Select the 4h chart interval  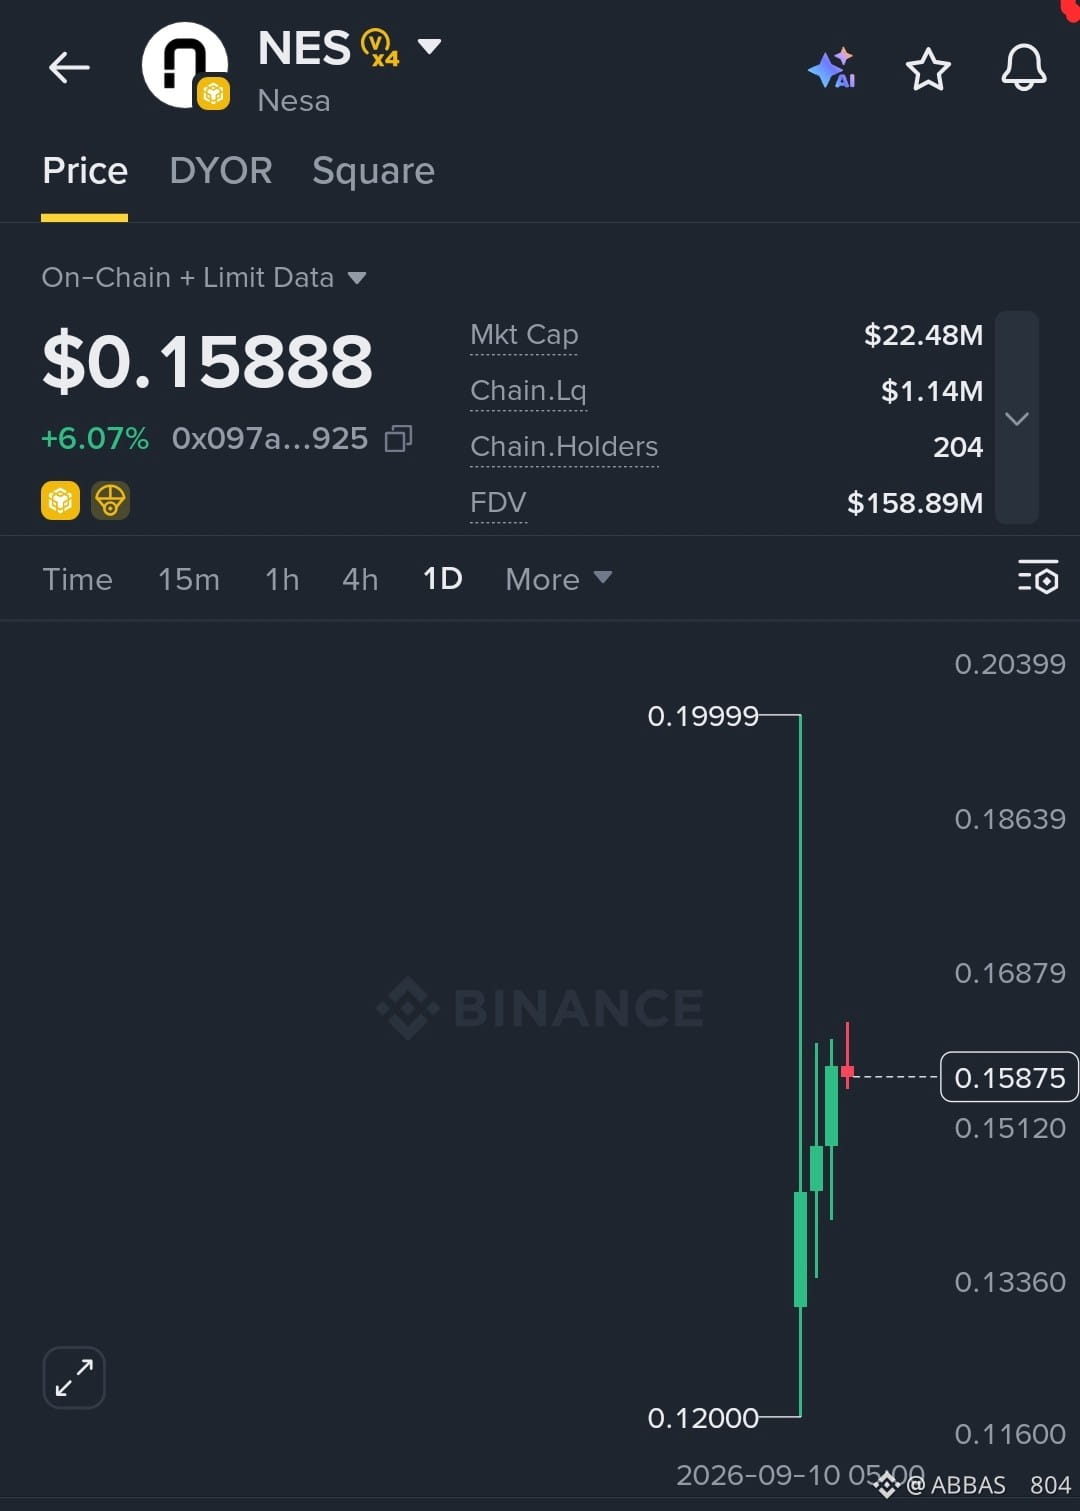tap(360, 579)
